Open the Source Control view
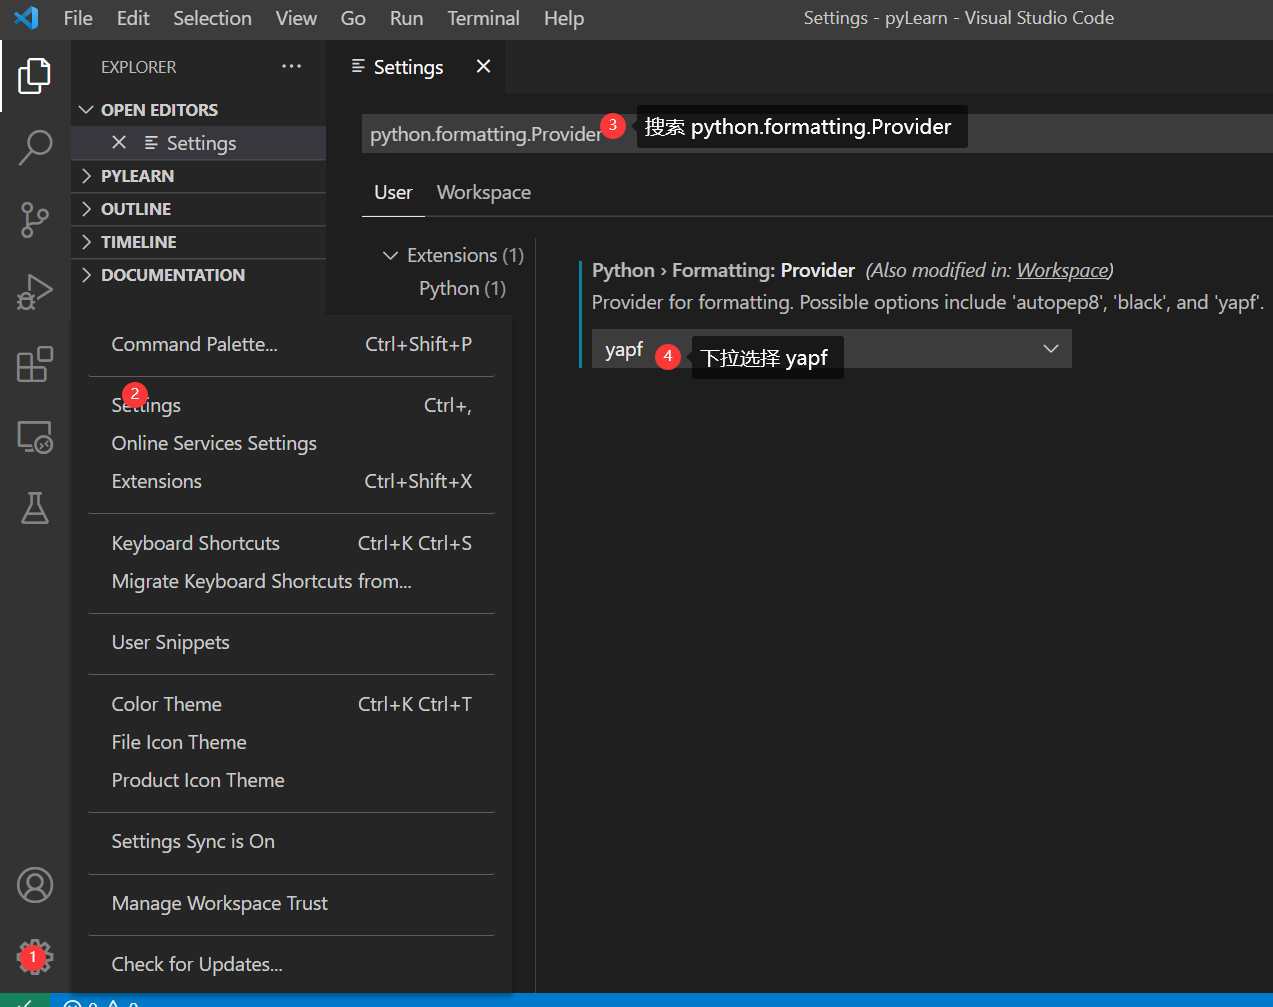The height and width of the screenshot is (1007, 1273). [35, 220]
